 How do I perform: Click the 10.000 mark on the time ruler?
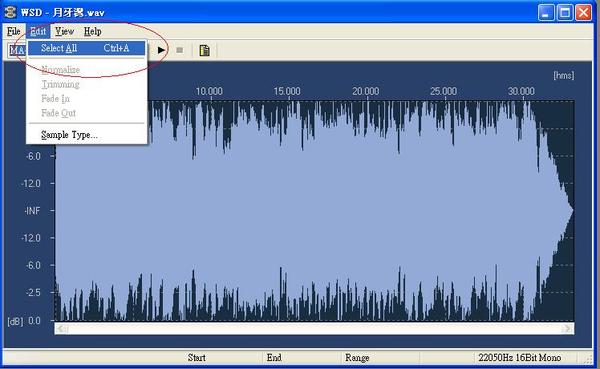pos(209,91)
